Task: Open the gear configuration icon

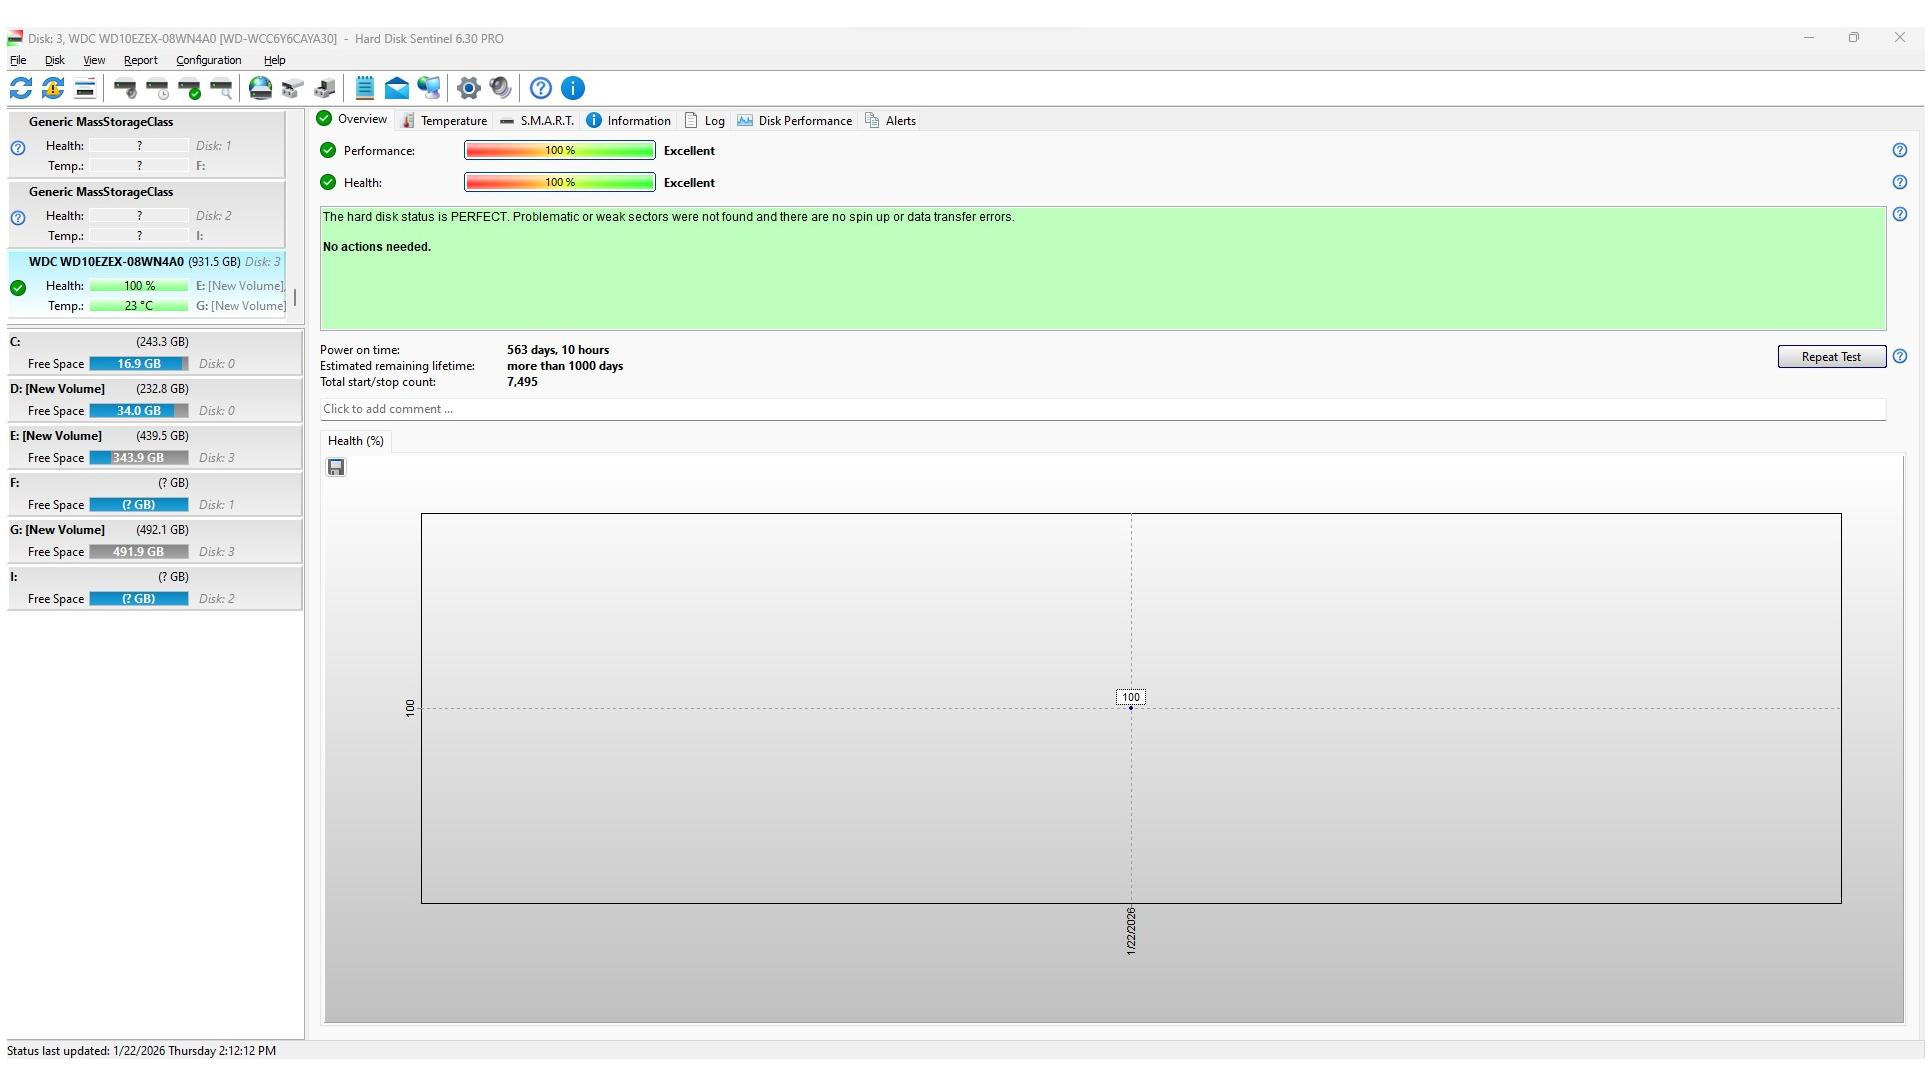Action: [468, 88]
